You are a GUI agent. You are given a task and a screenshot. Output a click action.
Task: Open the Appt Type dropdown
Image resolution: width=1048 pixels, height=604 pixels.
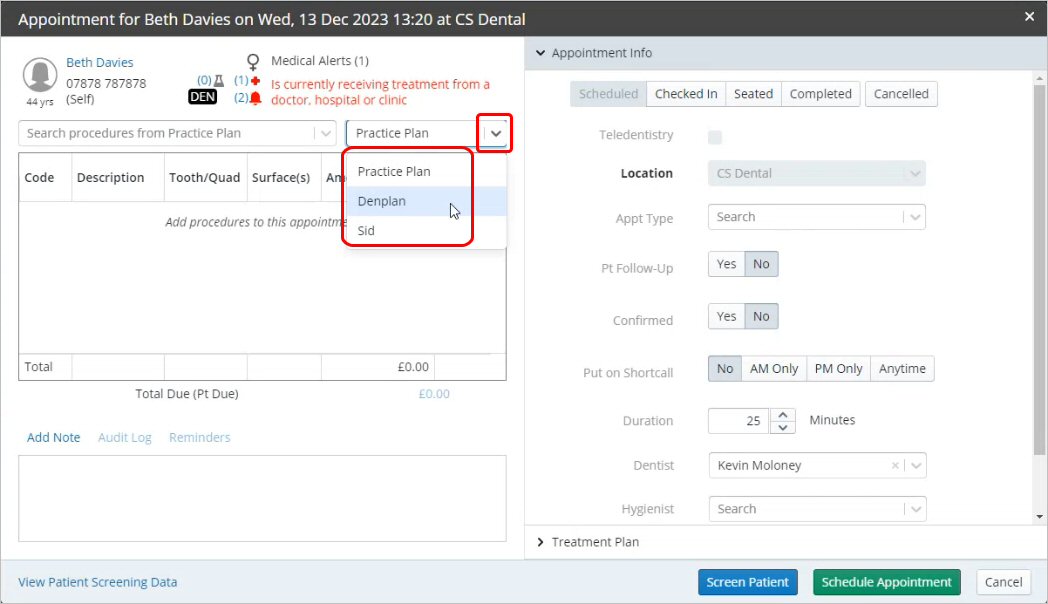tap(817, 217)
